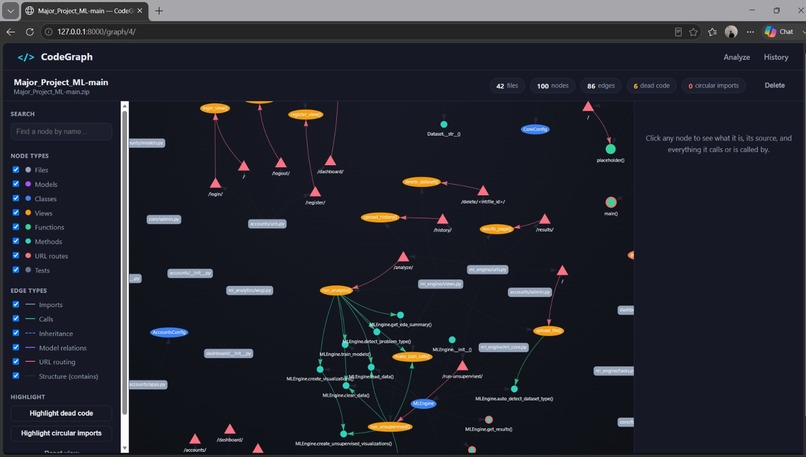Disable the Imports edge type checkbox
This screenshot has width=806, height=457.
(16, 304)
